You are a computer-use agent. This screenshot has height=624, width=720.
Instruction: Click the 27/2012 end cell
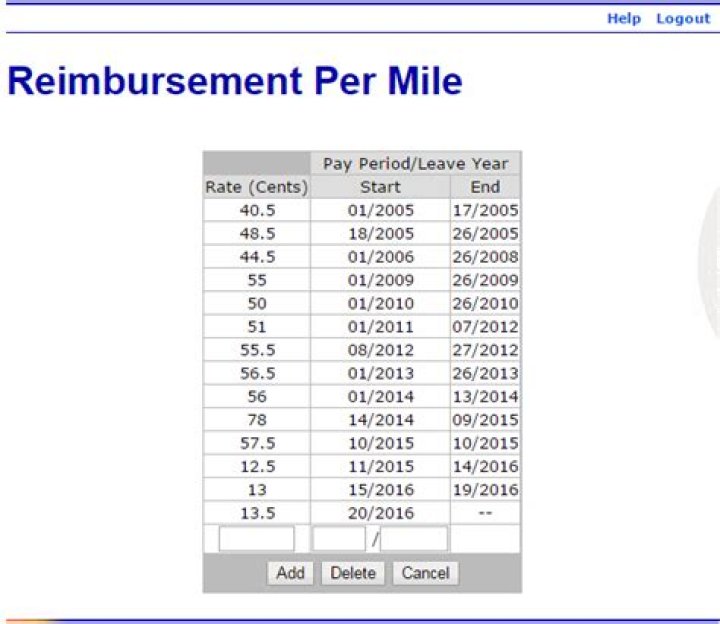point(485,350)
